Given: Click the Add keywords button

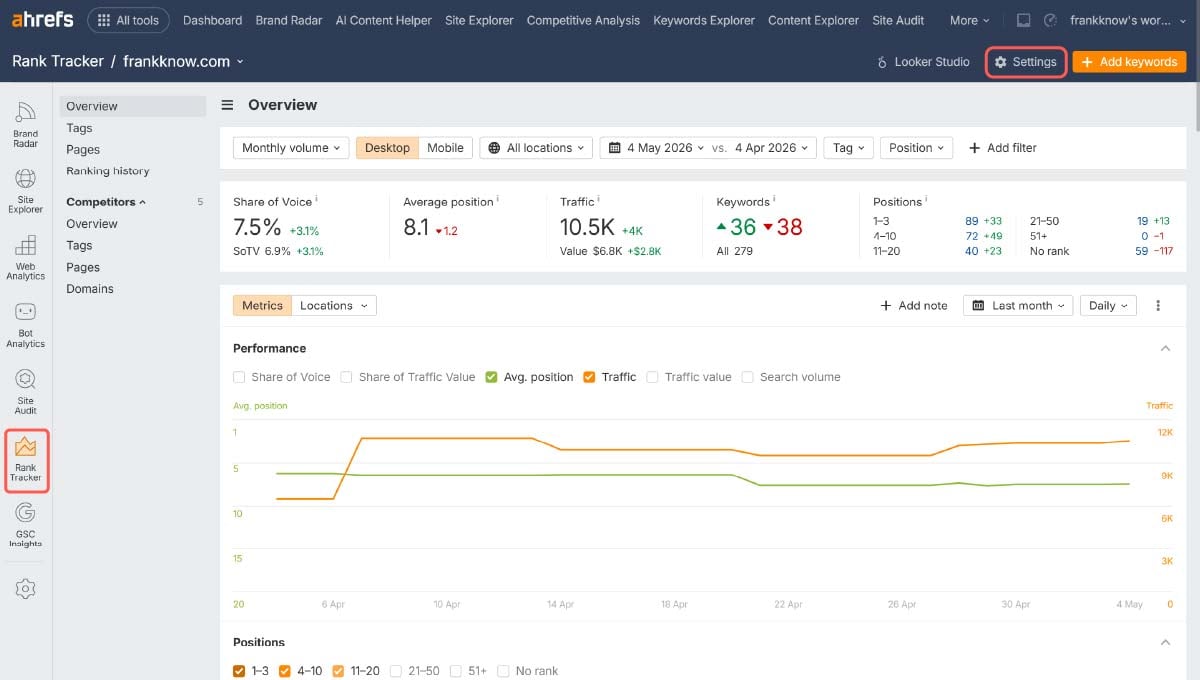Looking at the screenshot, I should point(1129,62).
